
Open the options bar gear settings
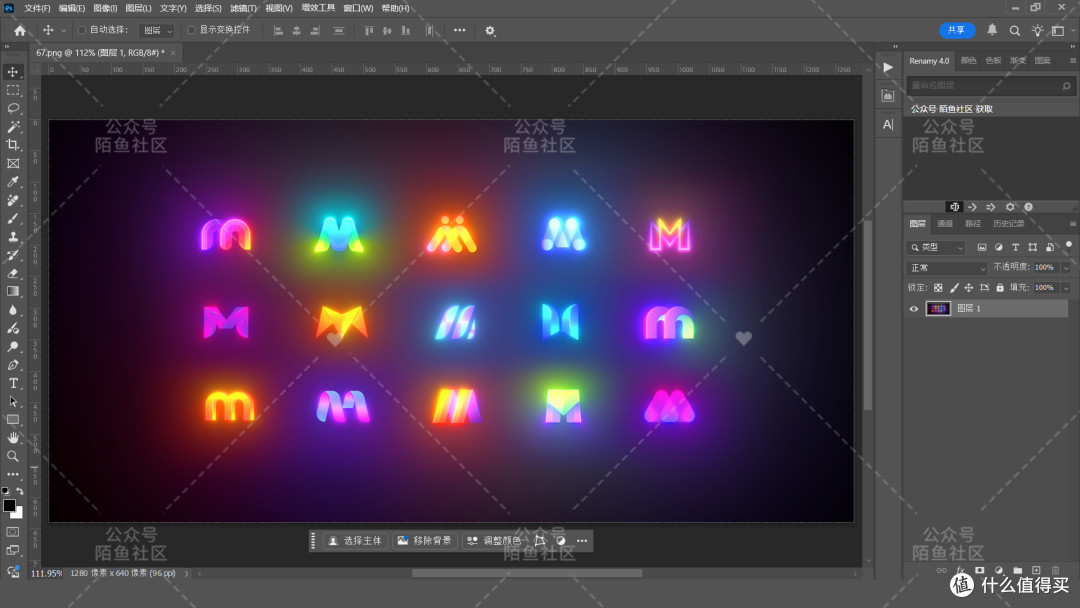coord(490,30)
